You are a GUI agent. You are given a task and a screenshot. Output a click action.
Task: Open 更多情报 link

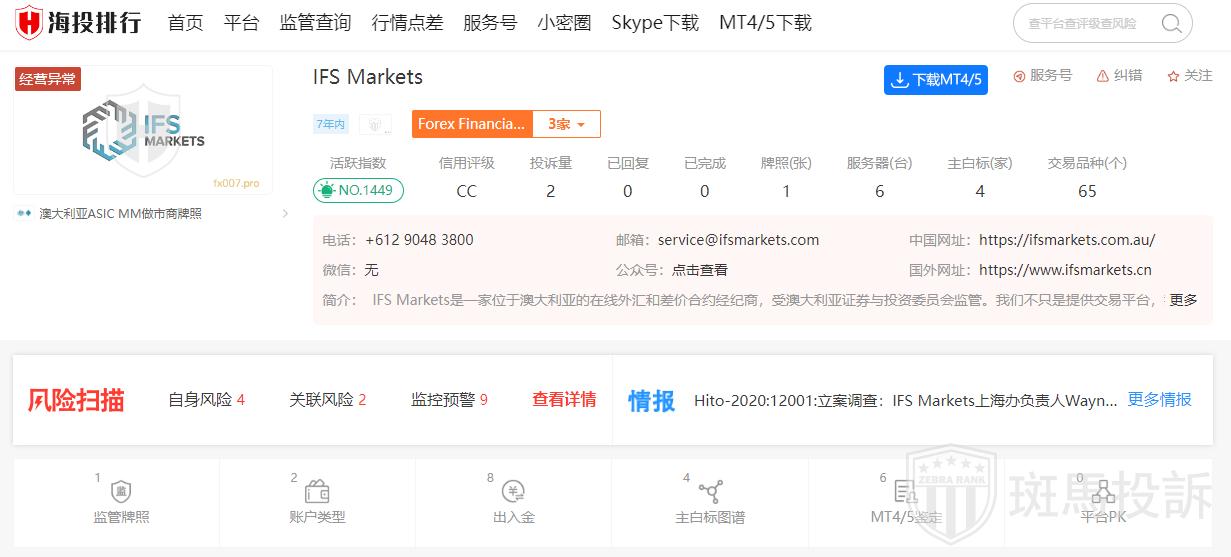tap(1159, 400)
